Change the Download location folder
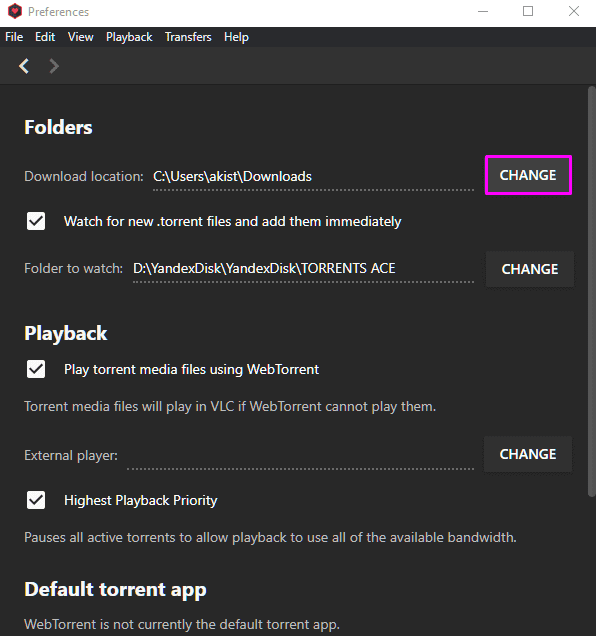This screenshot has width=596, height=636. [528, 175]
